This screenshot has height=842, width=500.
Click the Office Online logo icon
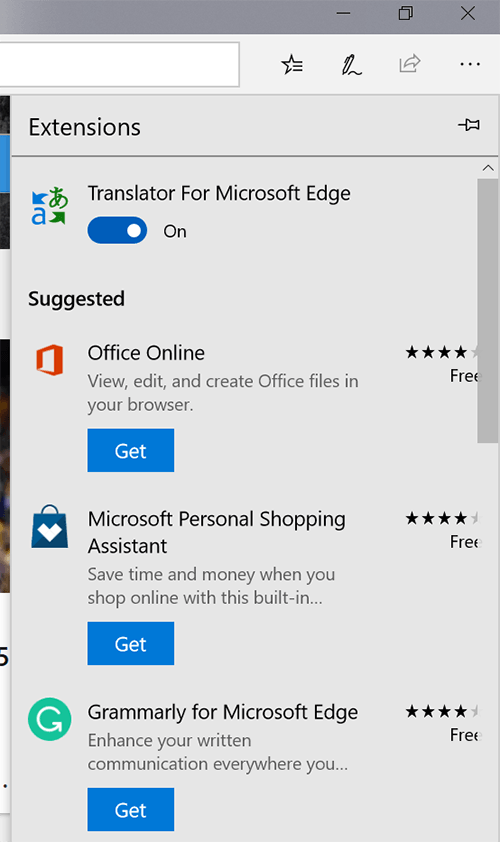coord(49,360)
